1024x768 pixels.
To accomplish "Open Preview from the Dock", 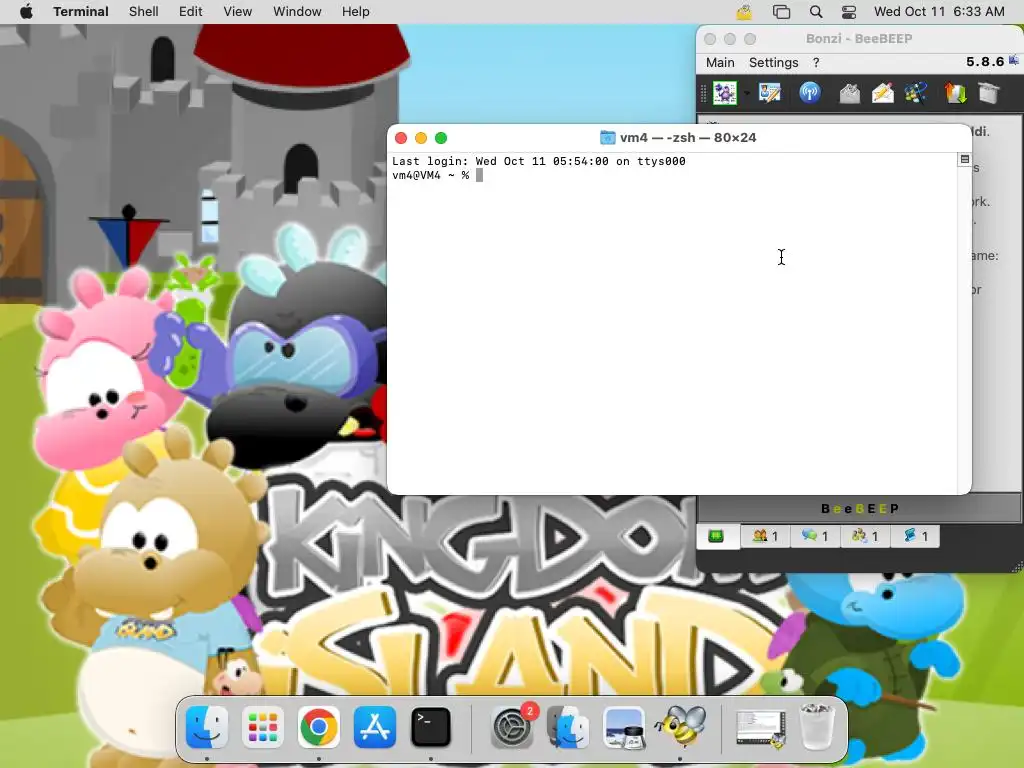I will 624,727.
